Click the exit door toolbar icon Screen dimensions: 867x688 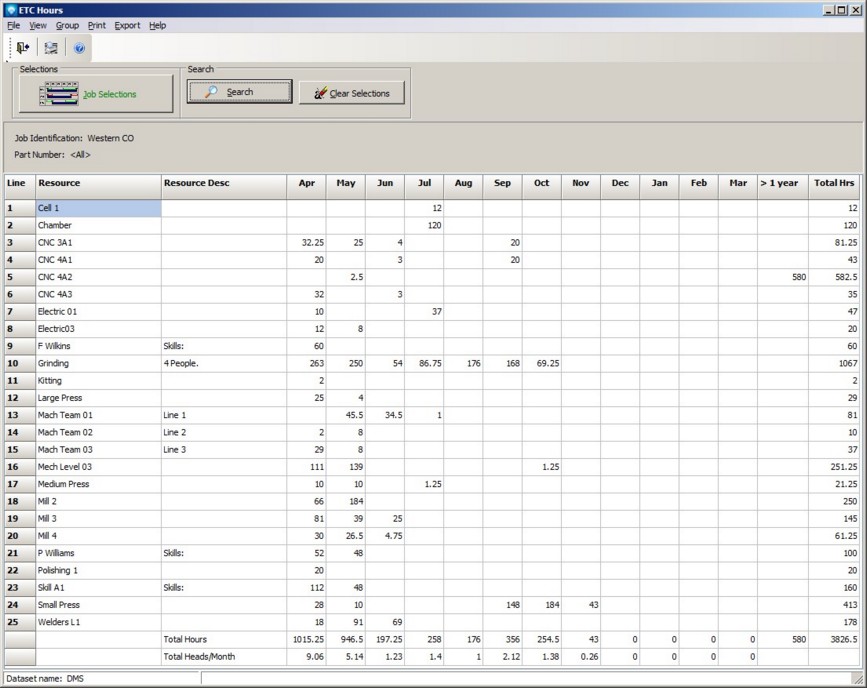pos(23,47)
